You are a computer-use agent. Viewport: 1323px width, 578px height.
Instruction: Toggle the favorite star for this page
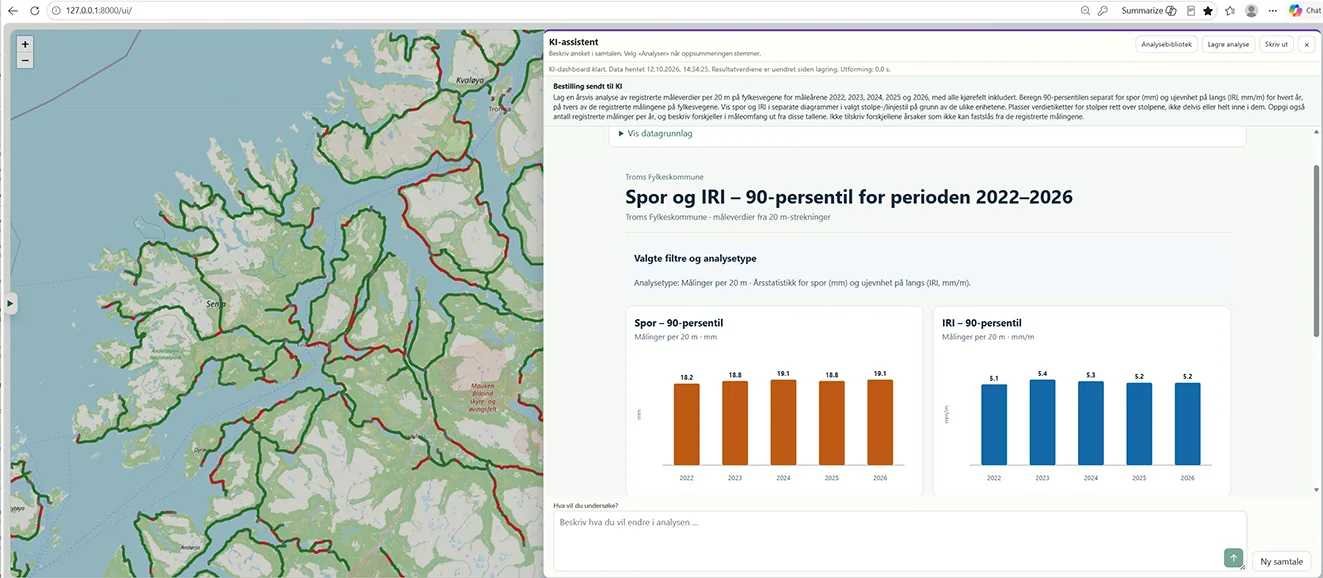click(x=1208, y=10)
